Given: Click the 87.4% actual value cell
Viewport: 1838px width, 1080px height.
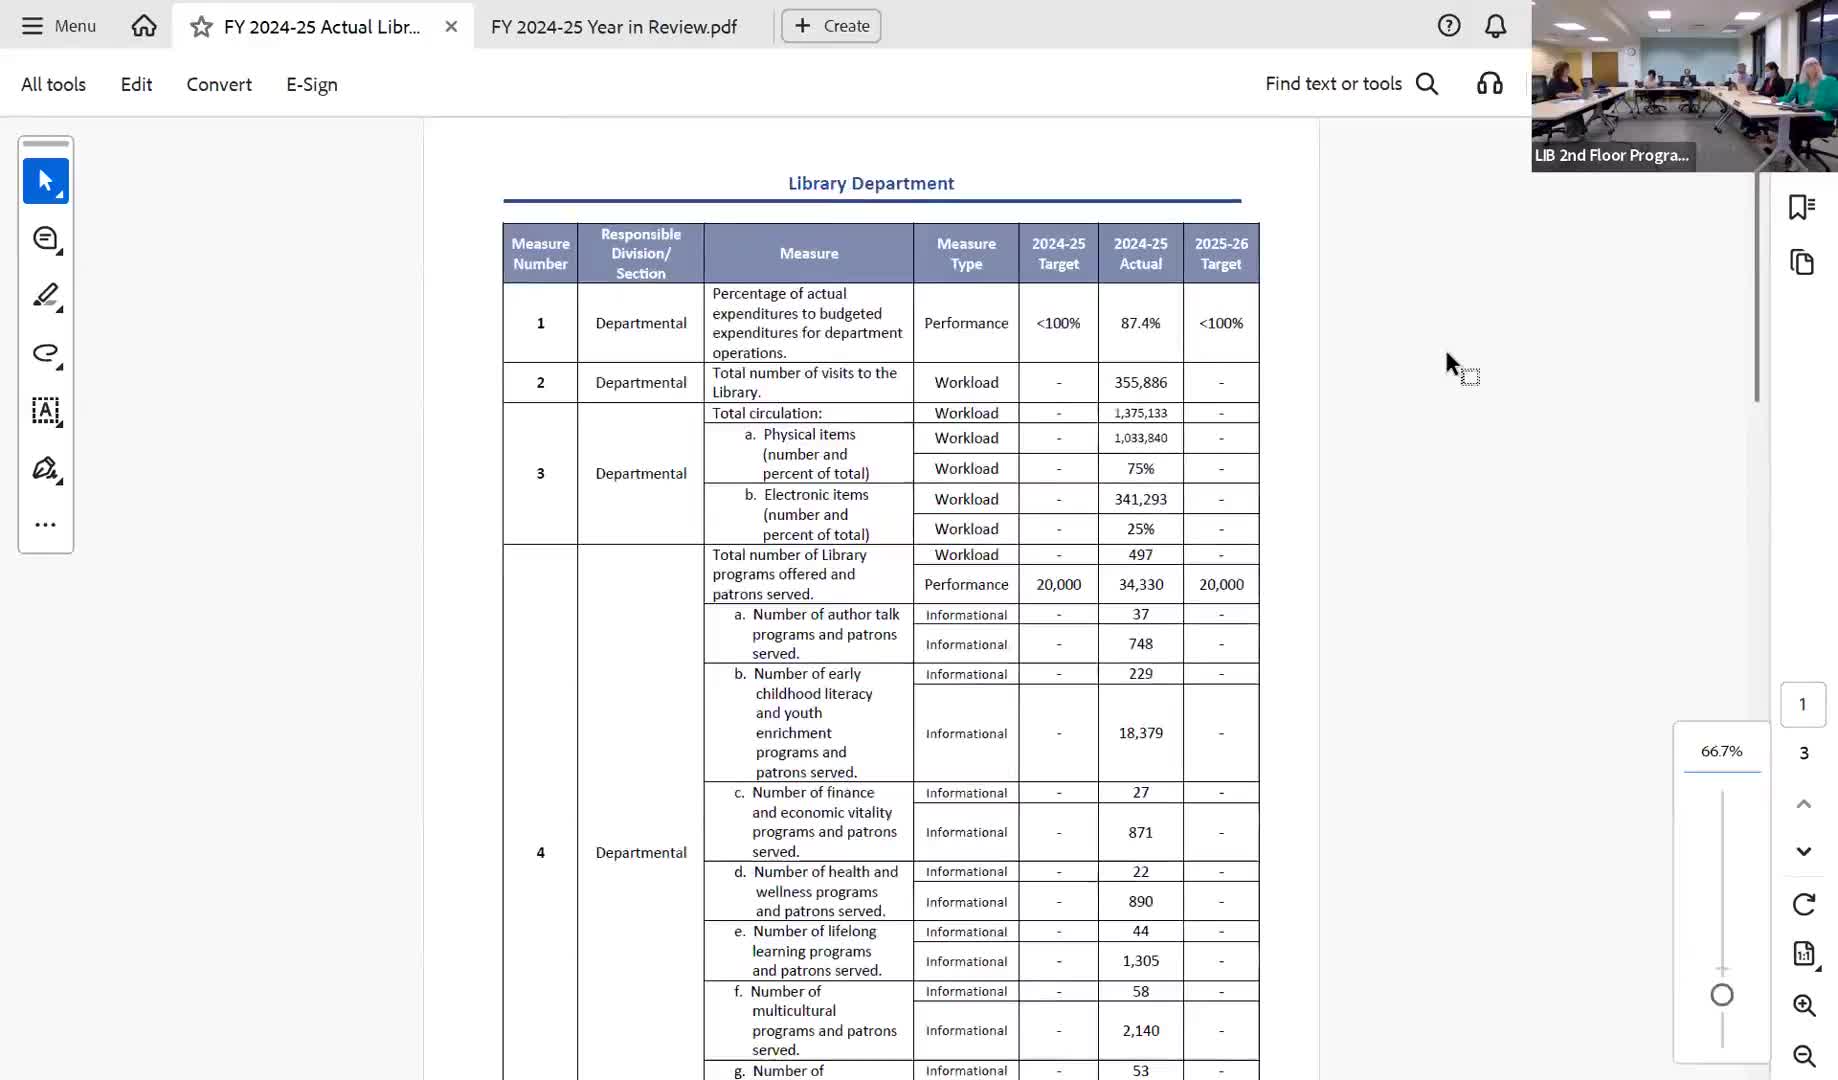Looking at the screenshot, I should click(1140, 323).
